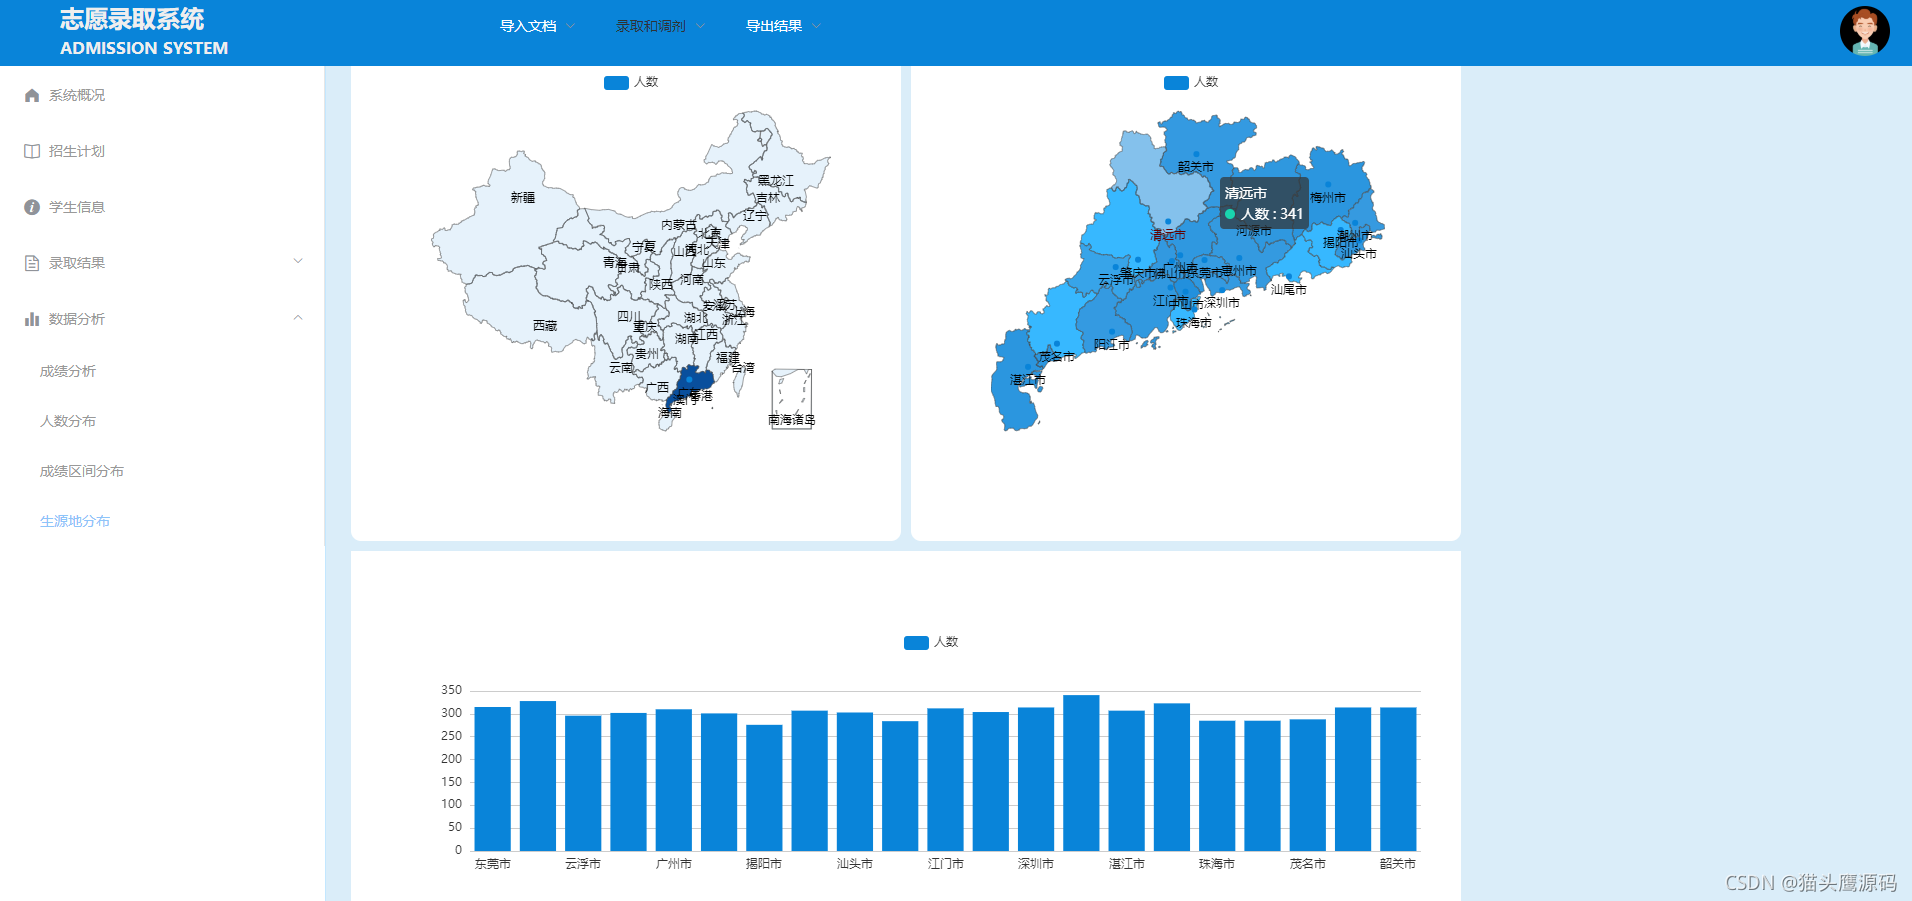Select the 成绩区间分布 submenu item

pyautogui.click(x=82, y=471)
